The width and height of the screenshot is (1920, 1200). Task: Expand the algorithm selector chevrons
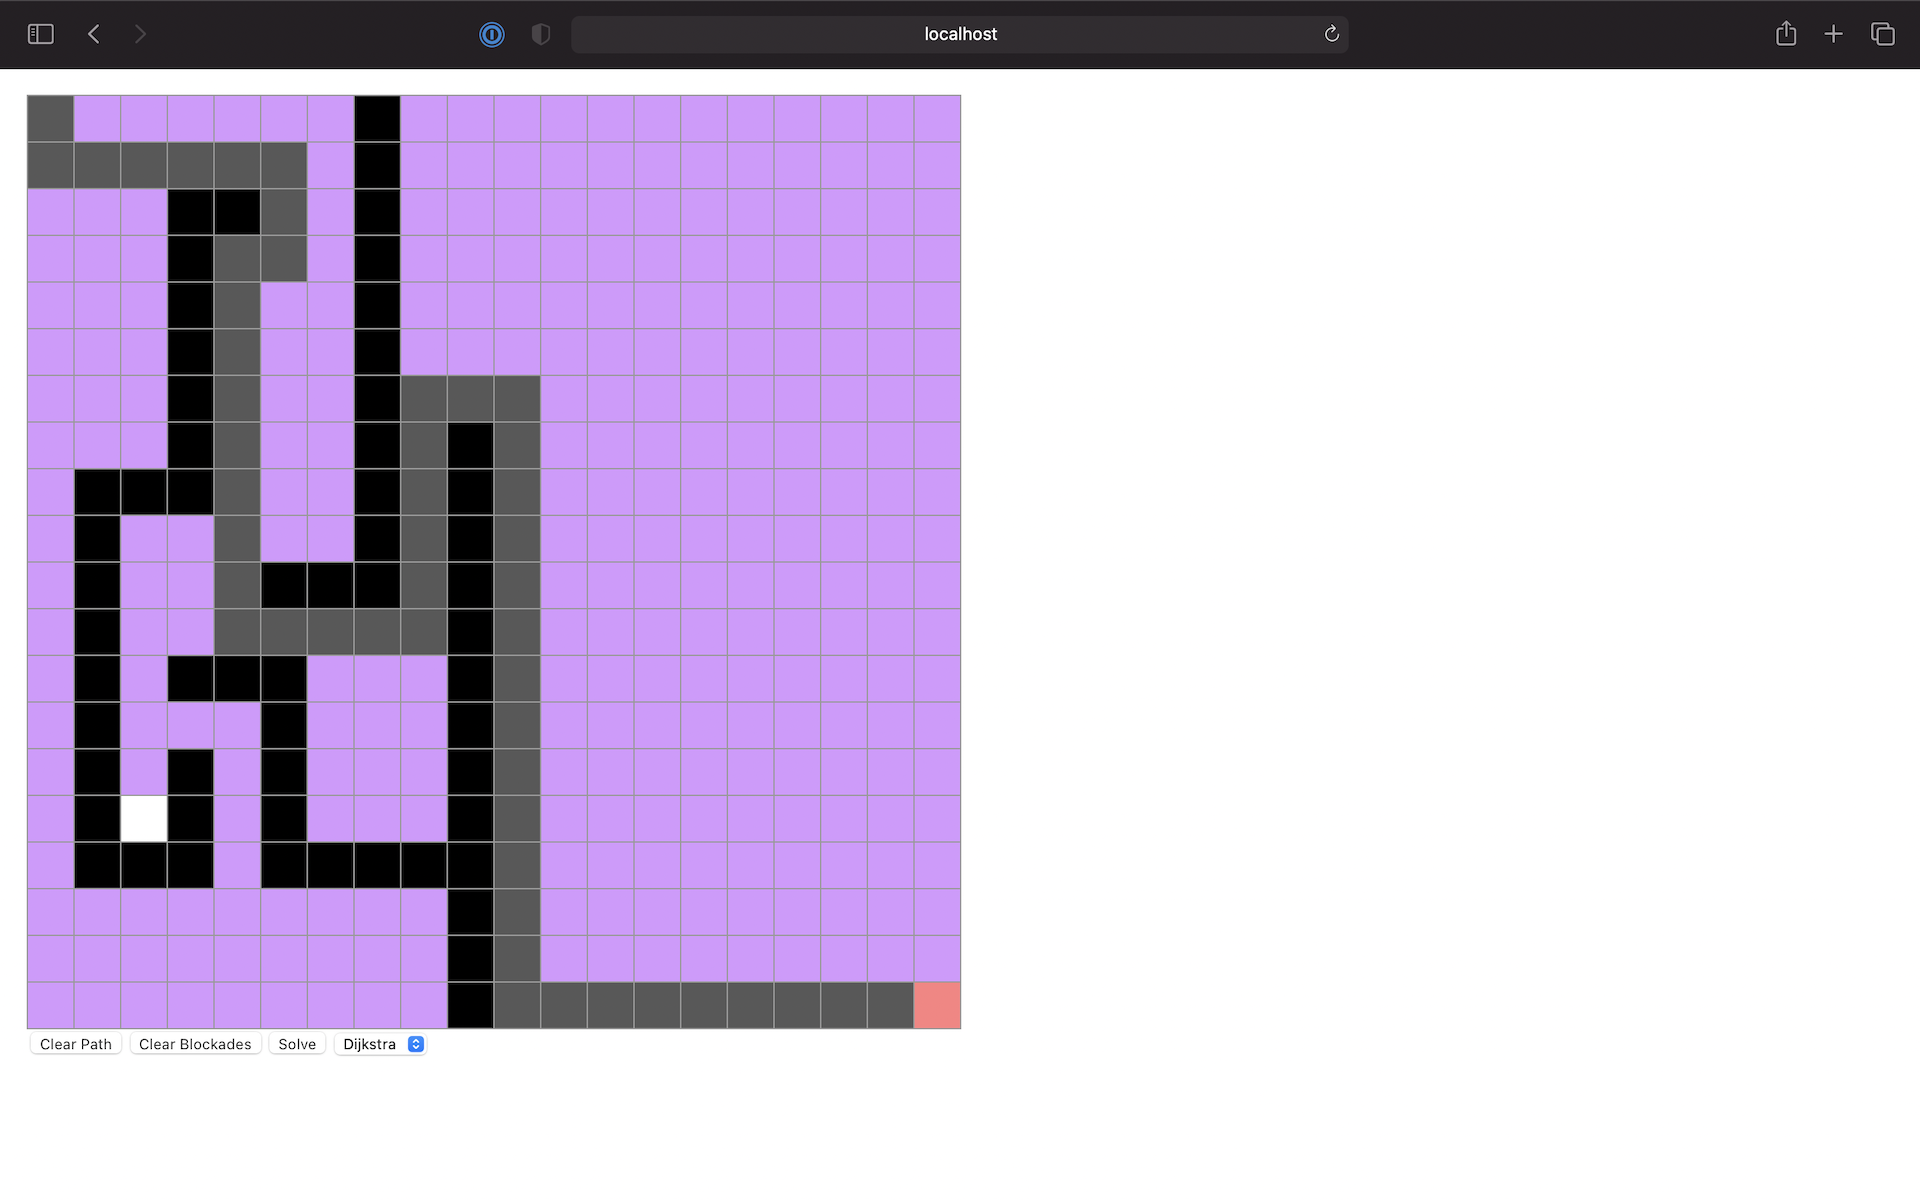click(x=414, y=1043)
